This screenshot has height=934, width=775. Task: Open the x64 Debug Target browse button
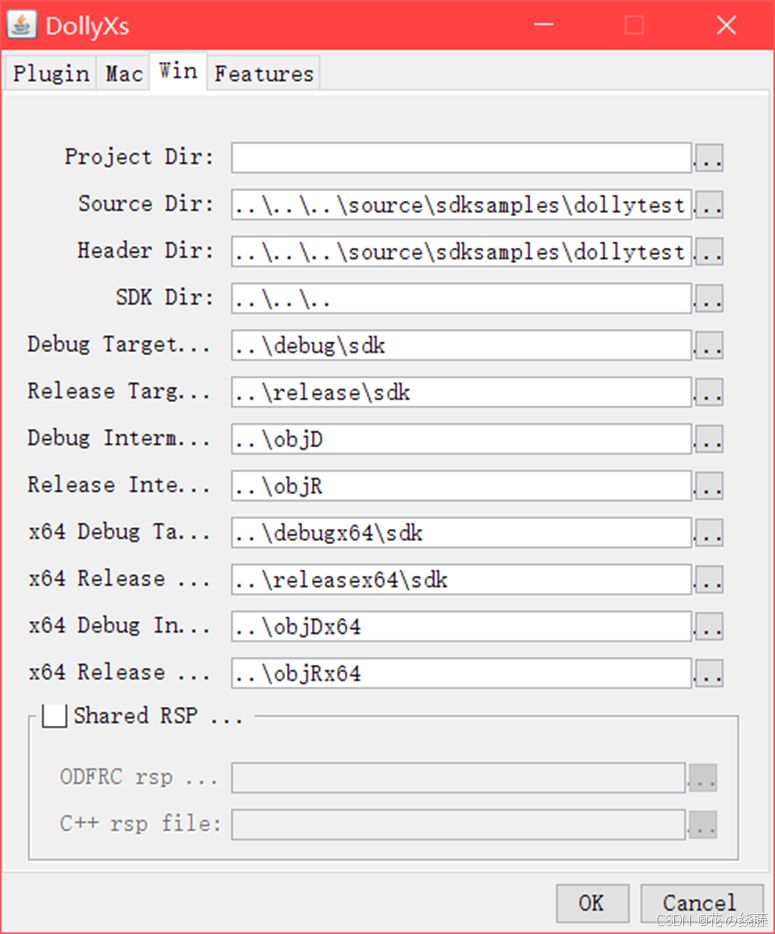coord(709,532)
